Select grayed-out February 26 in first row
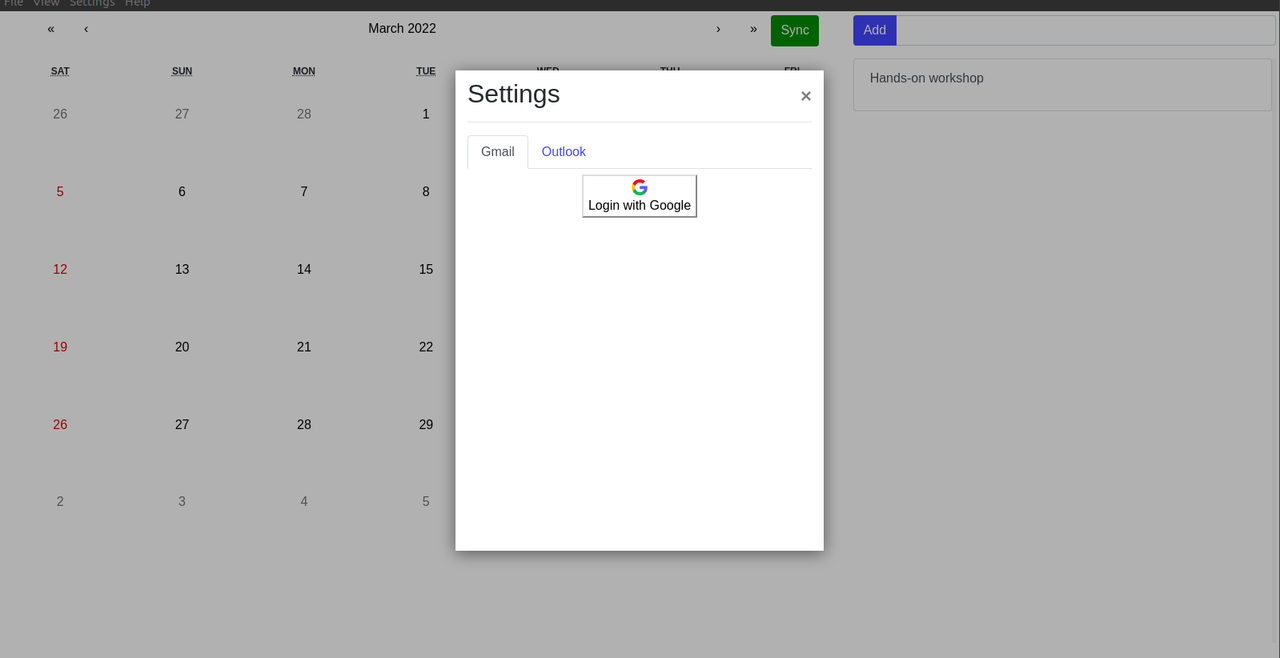This screenshot has height=658, width=1280. coord(60,114)
